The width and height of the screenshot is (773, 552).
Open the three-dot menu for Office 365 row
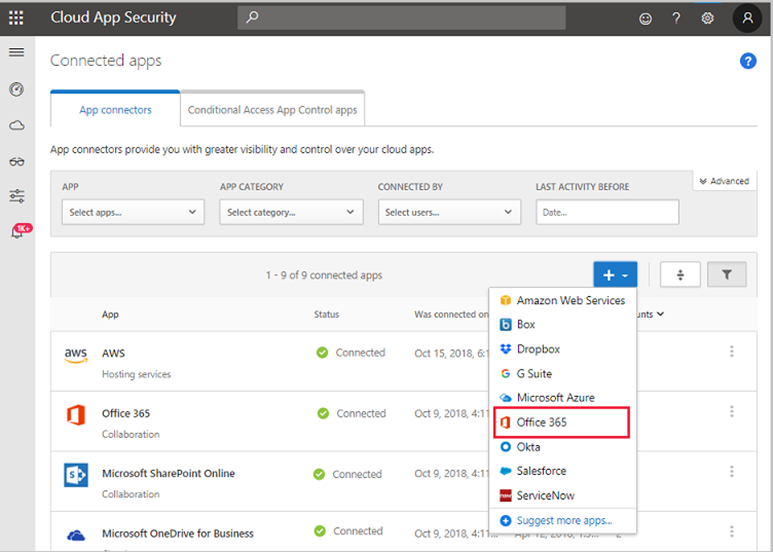pyautogui.click(x=732, y=411)
